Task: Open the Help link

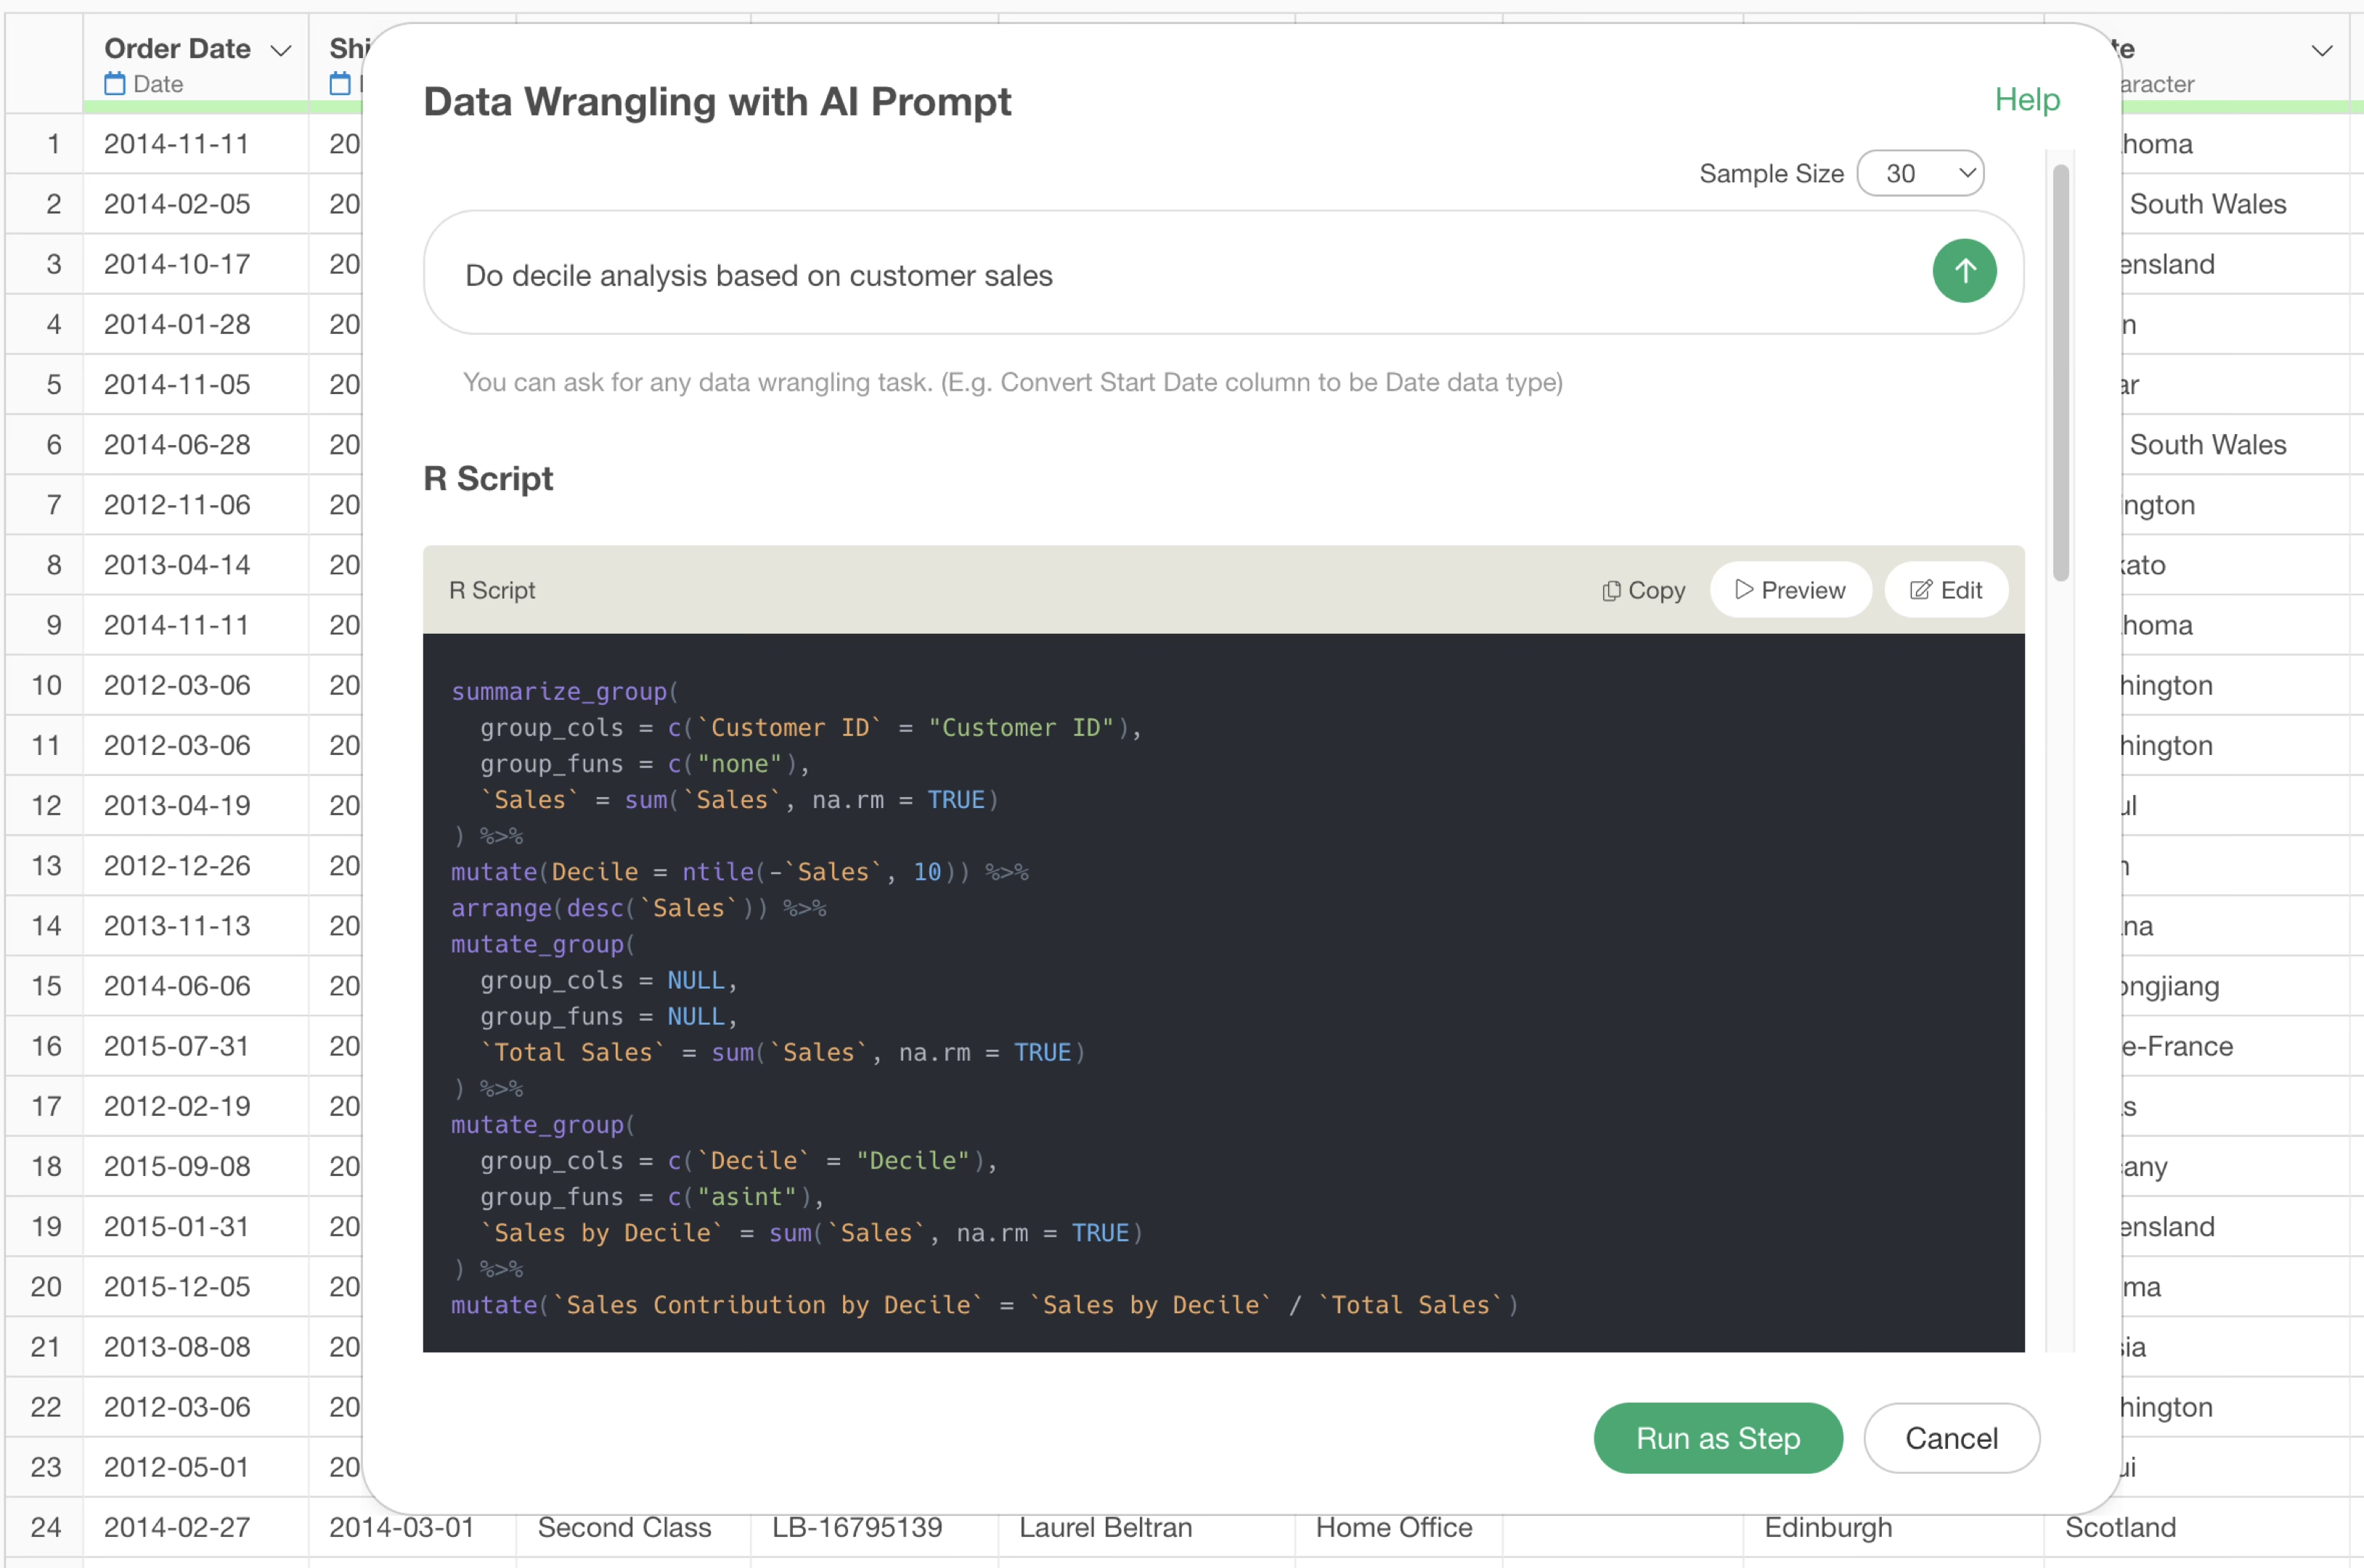Action: pos(2027,99)
